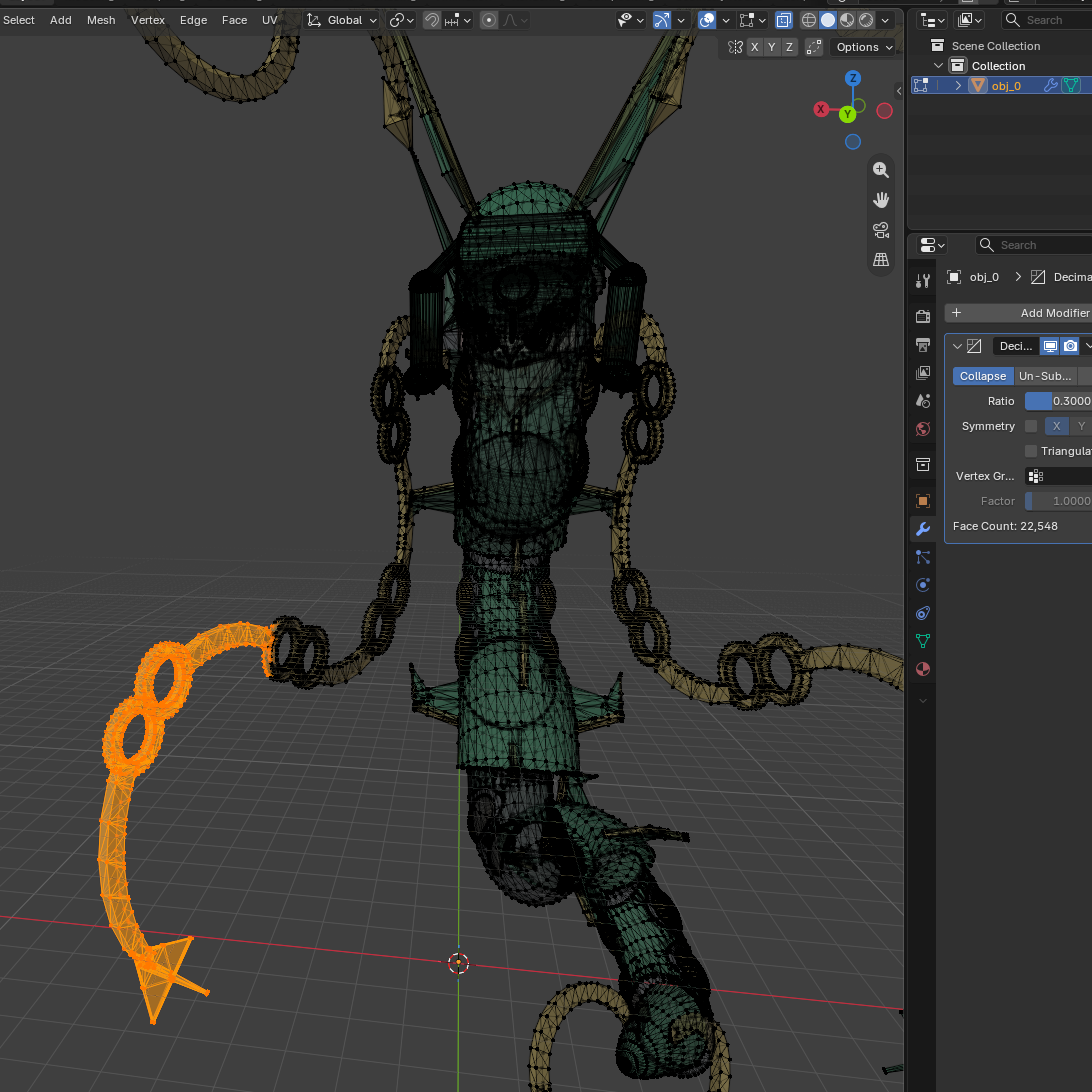1092x1092 pixels.
Task: Select the hand pan view icon
Action: (880, 200)
